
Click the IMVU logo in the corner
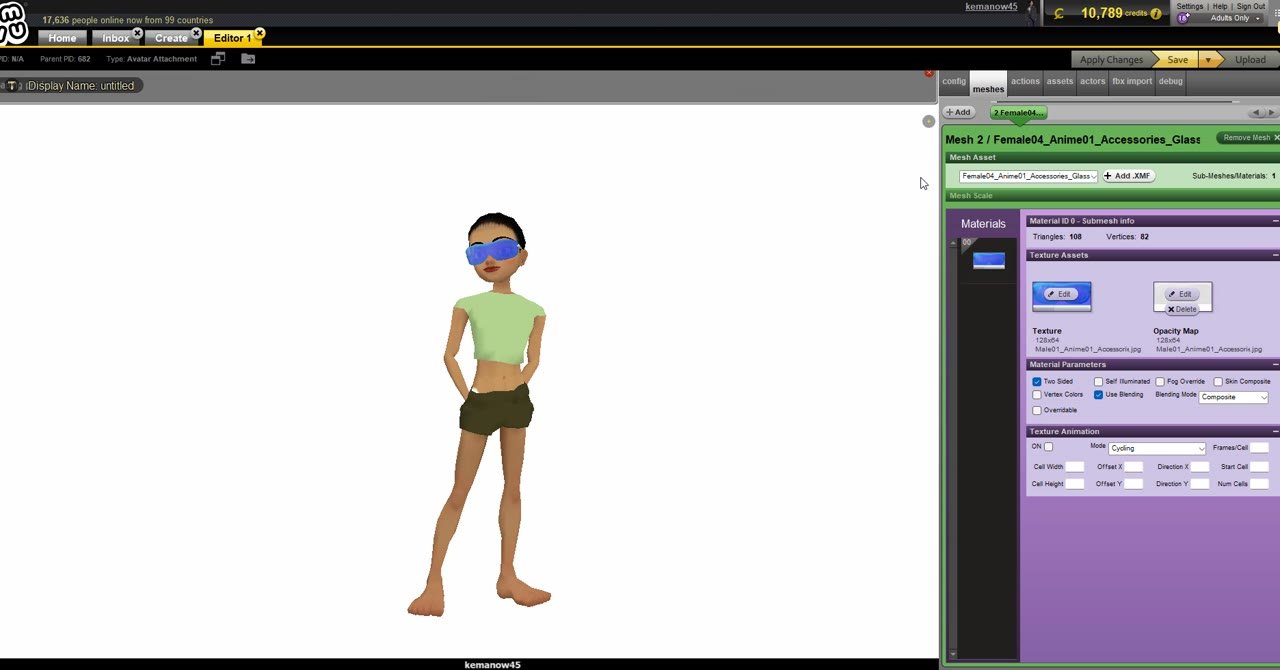12,24
